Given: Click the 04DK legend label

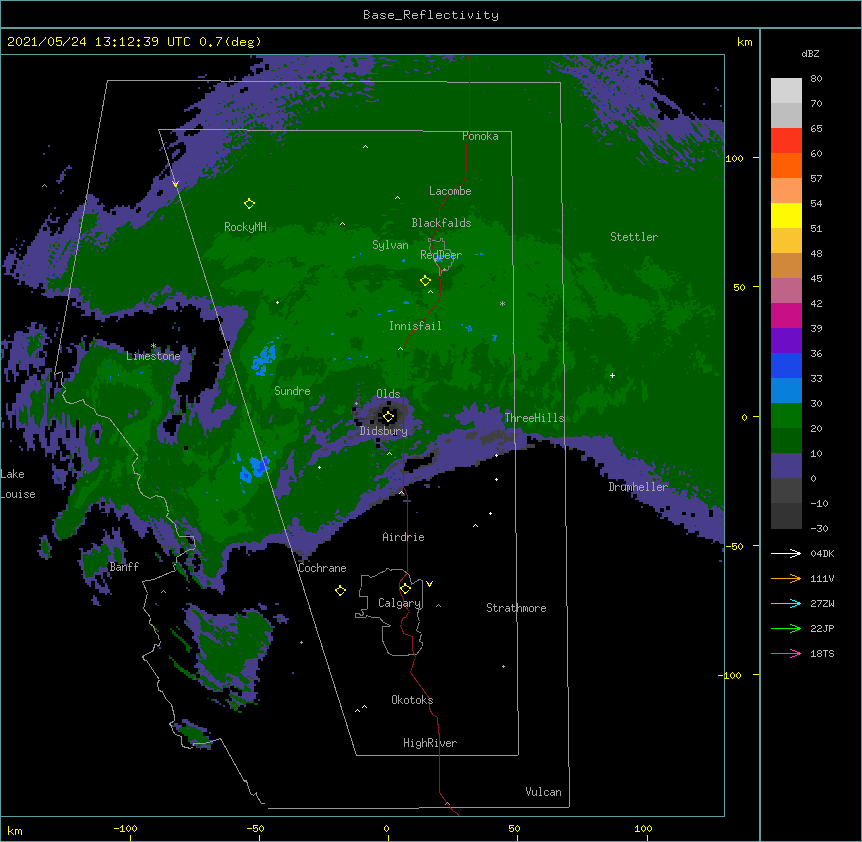Looking at the screenshot, I should click(x=822, y=553).
